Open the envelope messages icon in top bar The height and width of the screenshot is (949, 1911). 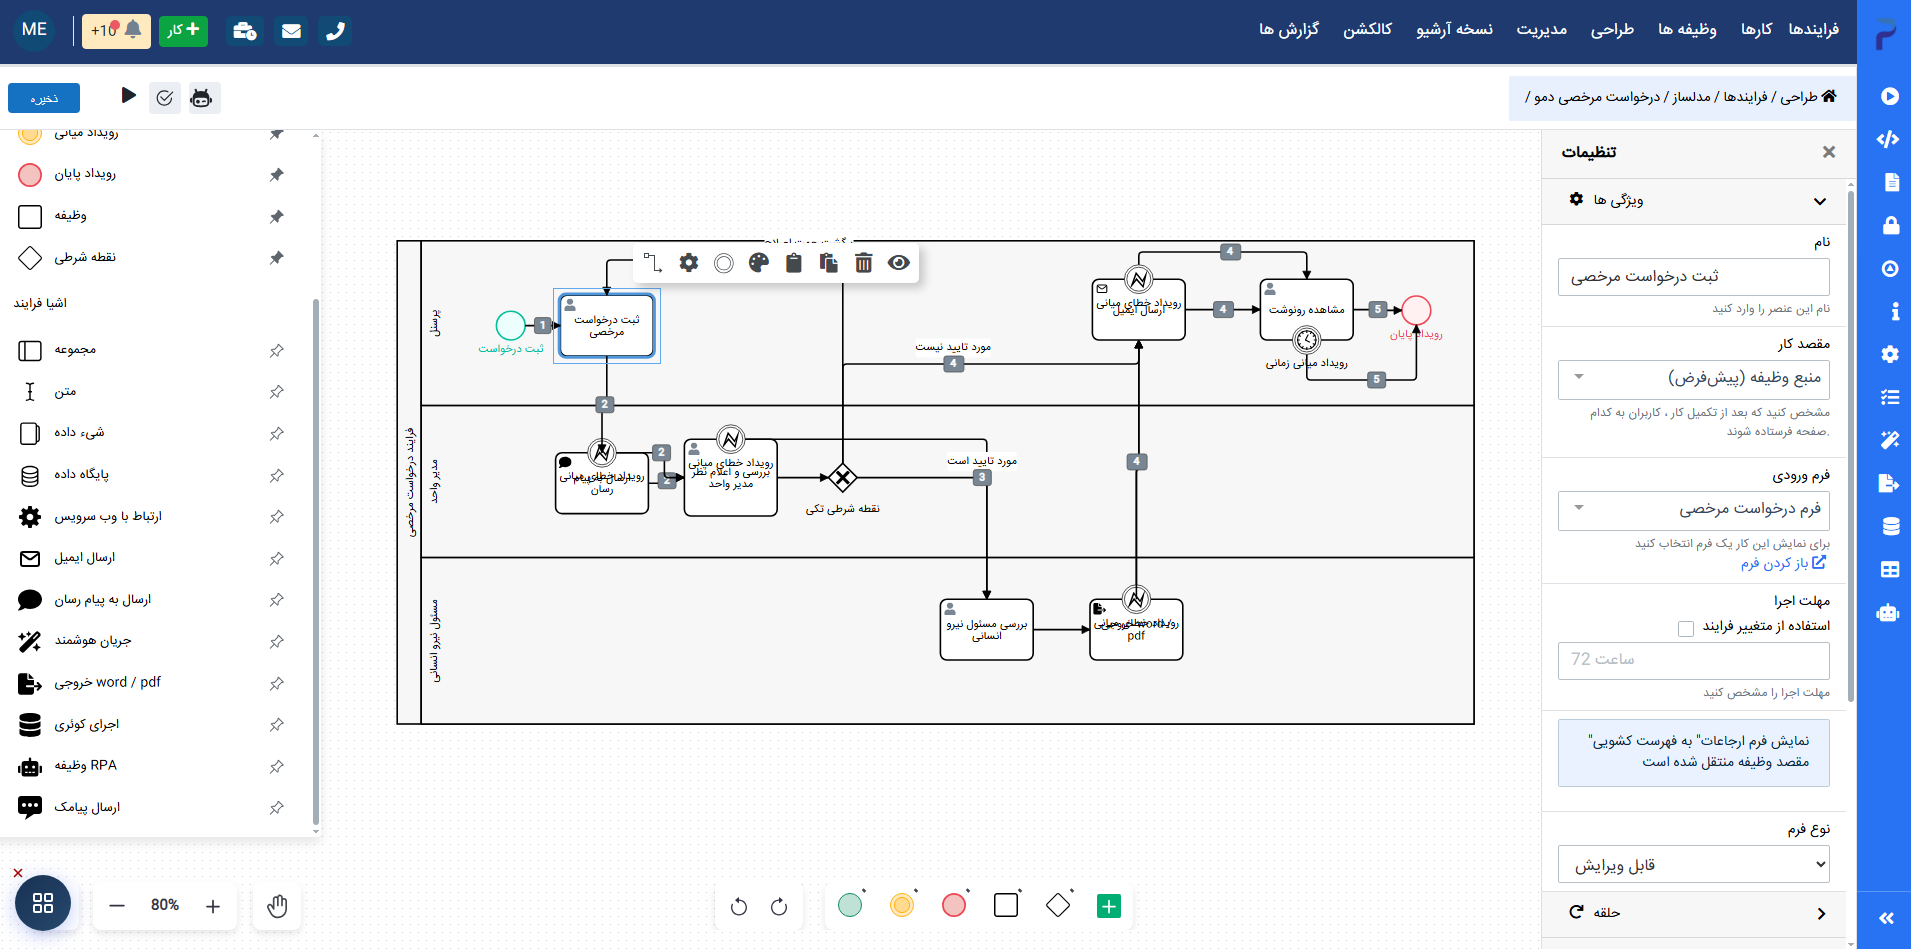[x=291, y=31]
